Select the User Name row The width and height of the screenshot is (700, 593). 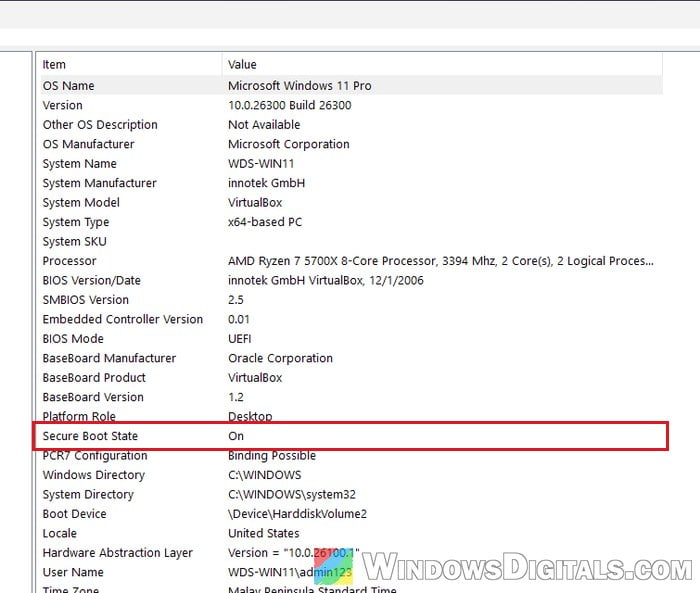(351, 572)
